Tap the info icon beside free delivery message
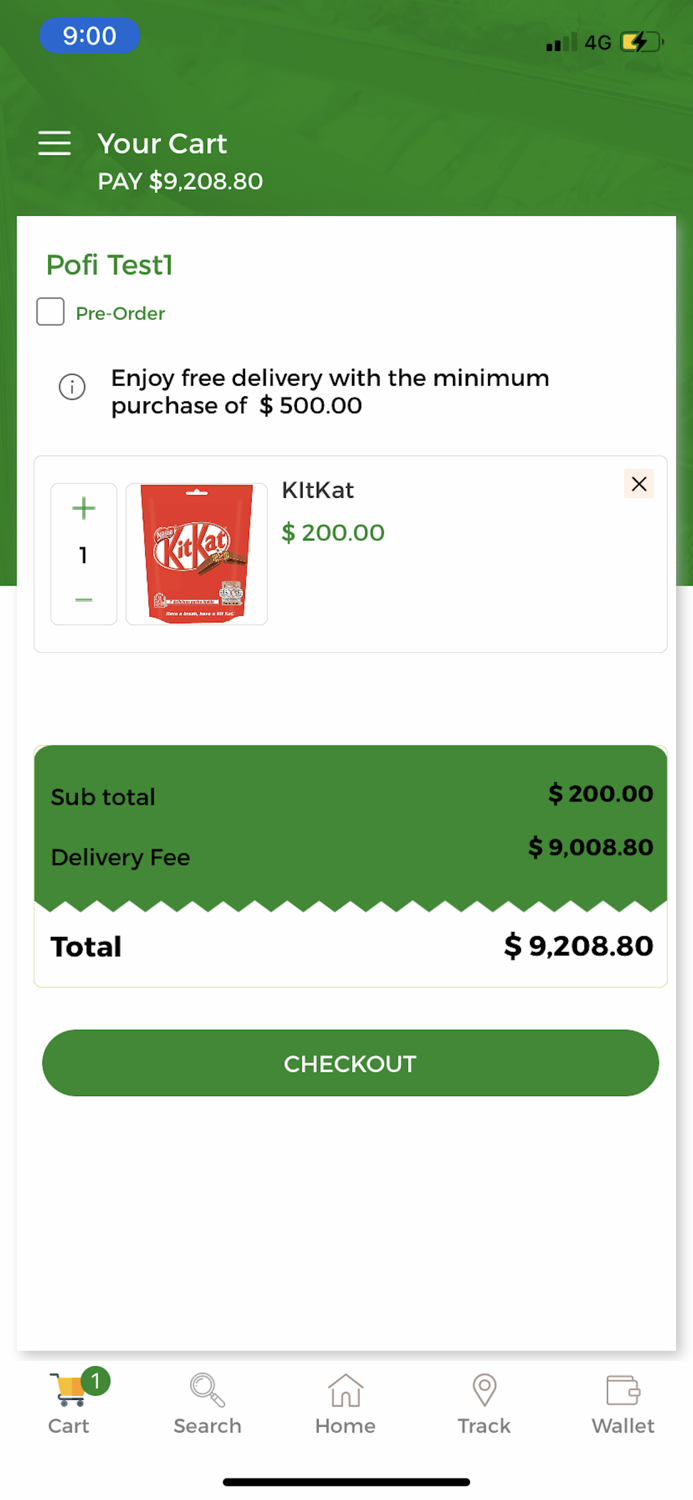This screenshot has height=1500, width=693. tap(71, 386)
